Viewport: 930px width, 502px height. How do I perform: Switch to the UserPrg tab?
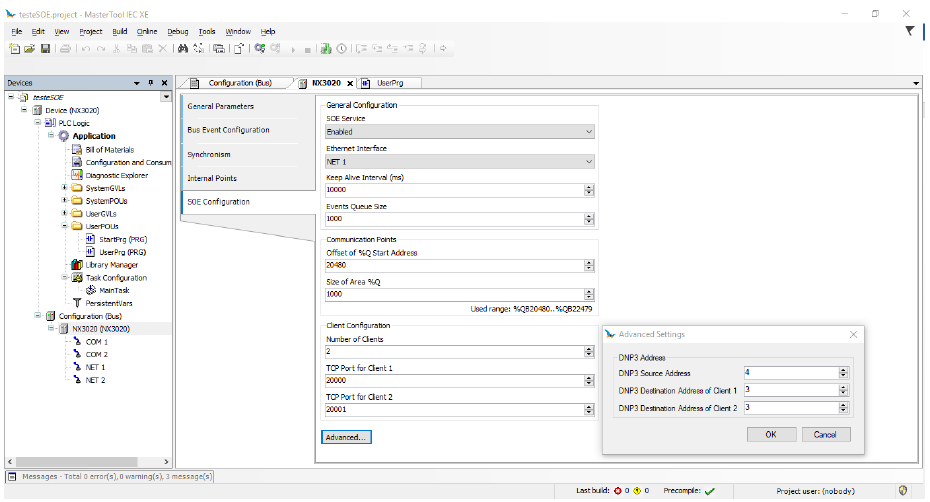(390, 83)
